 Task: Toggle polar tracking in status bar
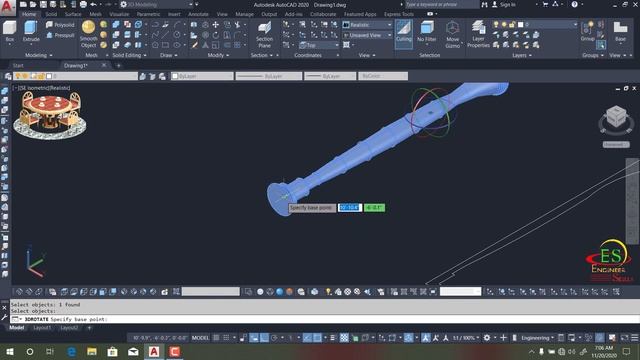click(x=274, y=338)
